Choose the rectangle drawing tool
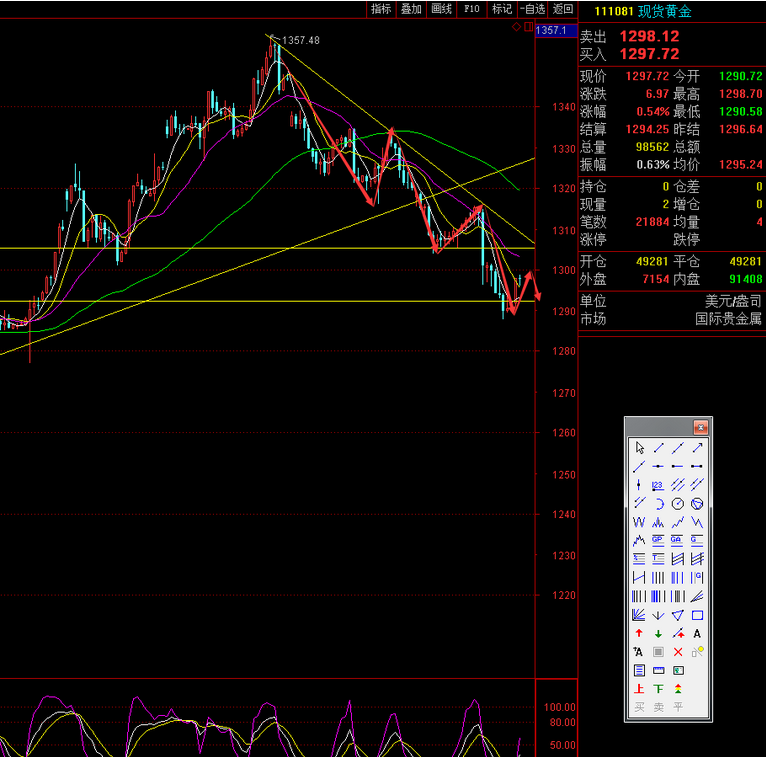 (x=697, y=615)
